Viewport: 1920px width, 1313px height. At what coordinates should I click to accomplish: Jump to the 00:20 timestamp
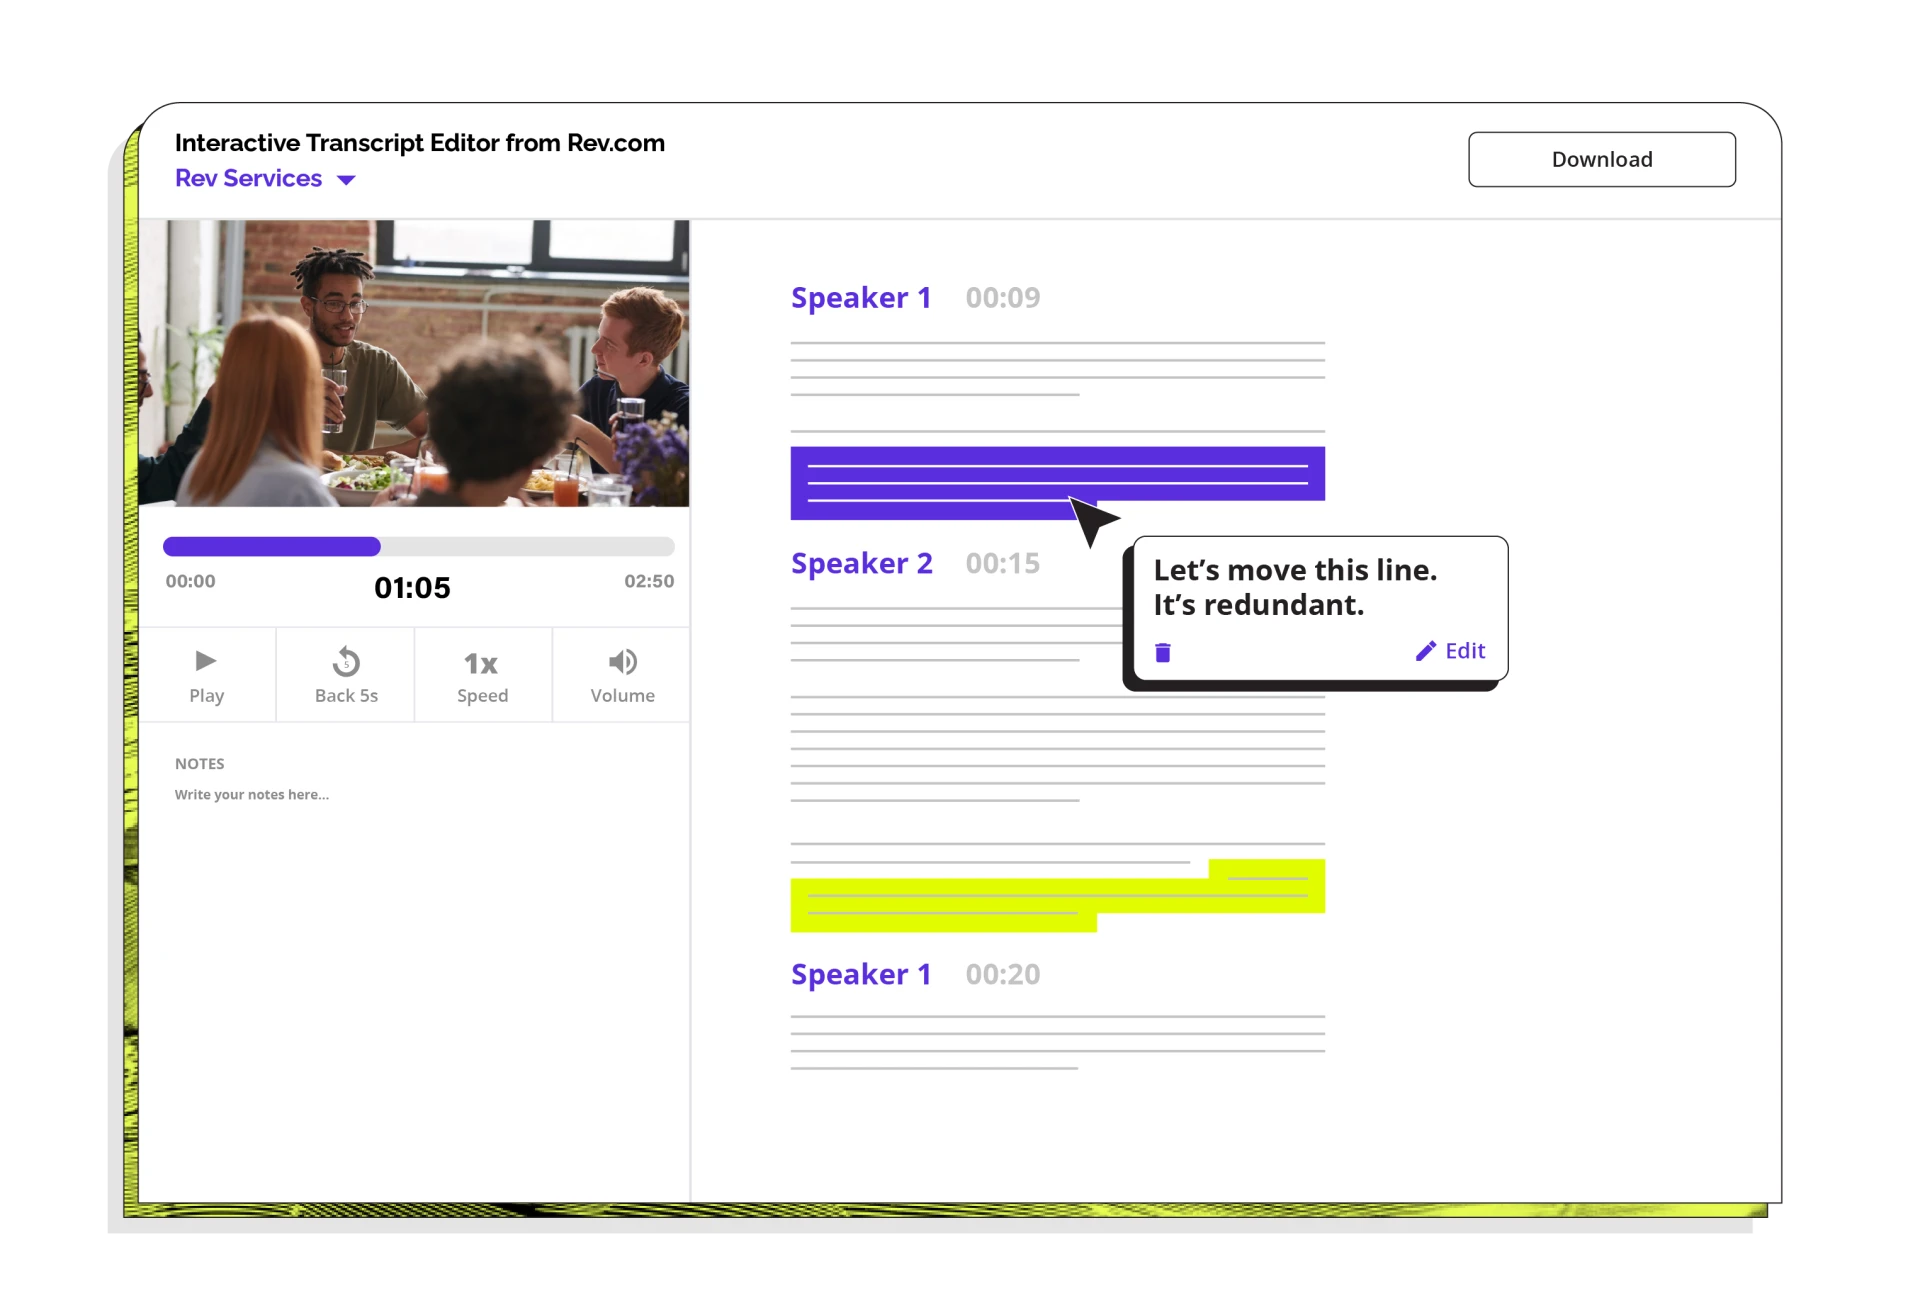click(1002, 975)
